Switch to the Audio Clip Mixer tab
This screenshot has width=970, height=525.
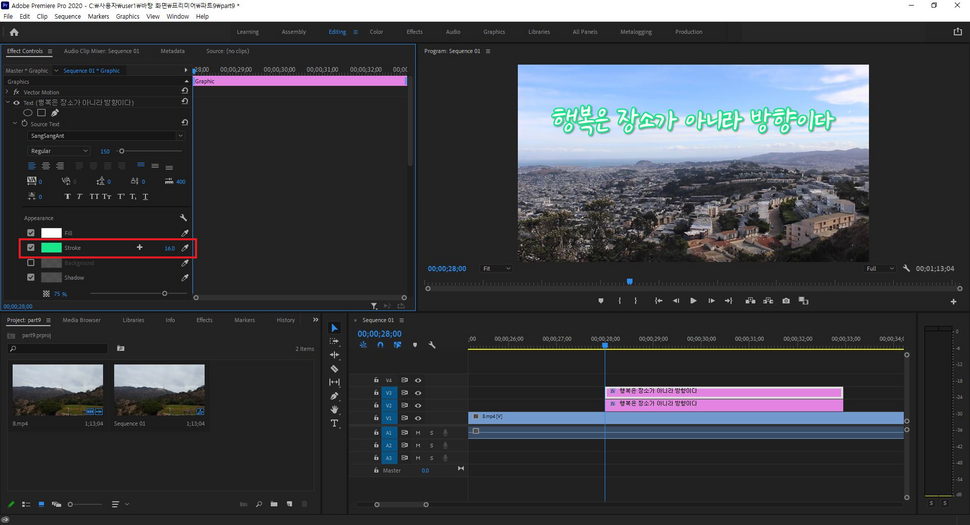[x=101, y=51]
